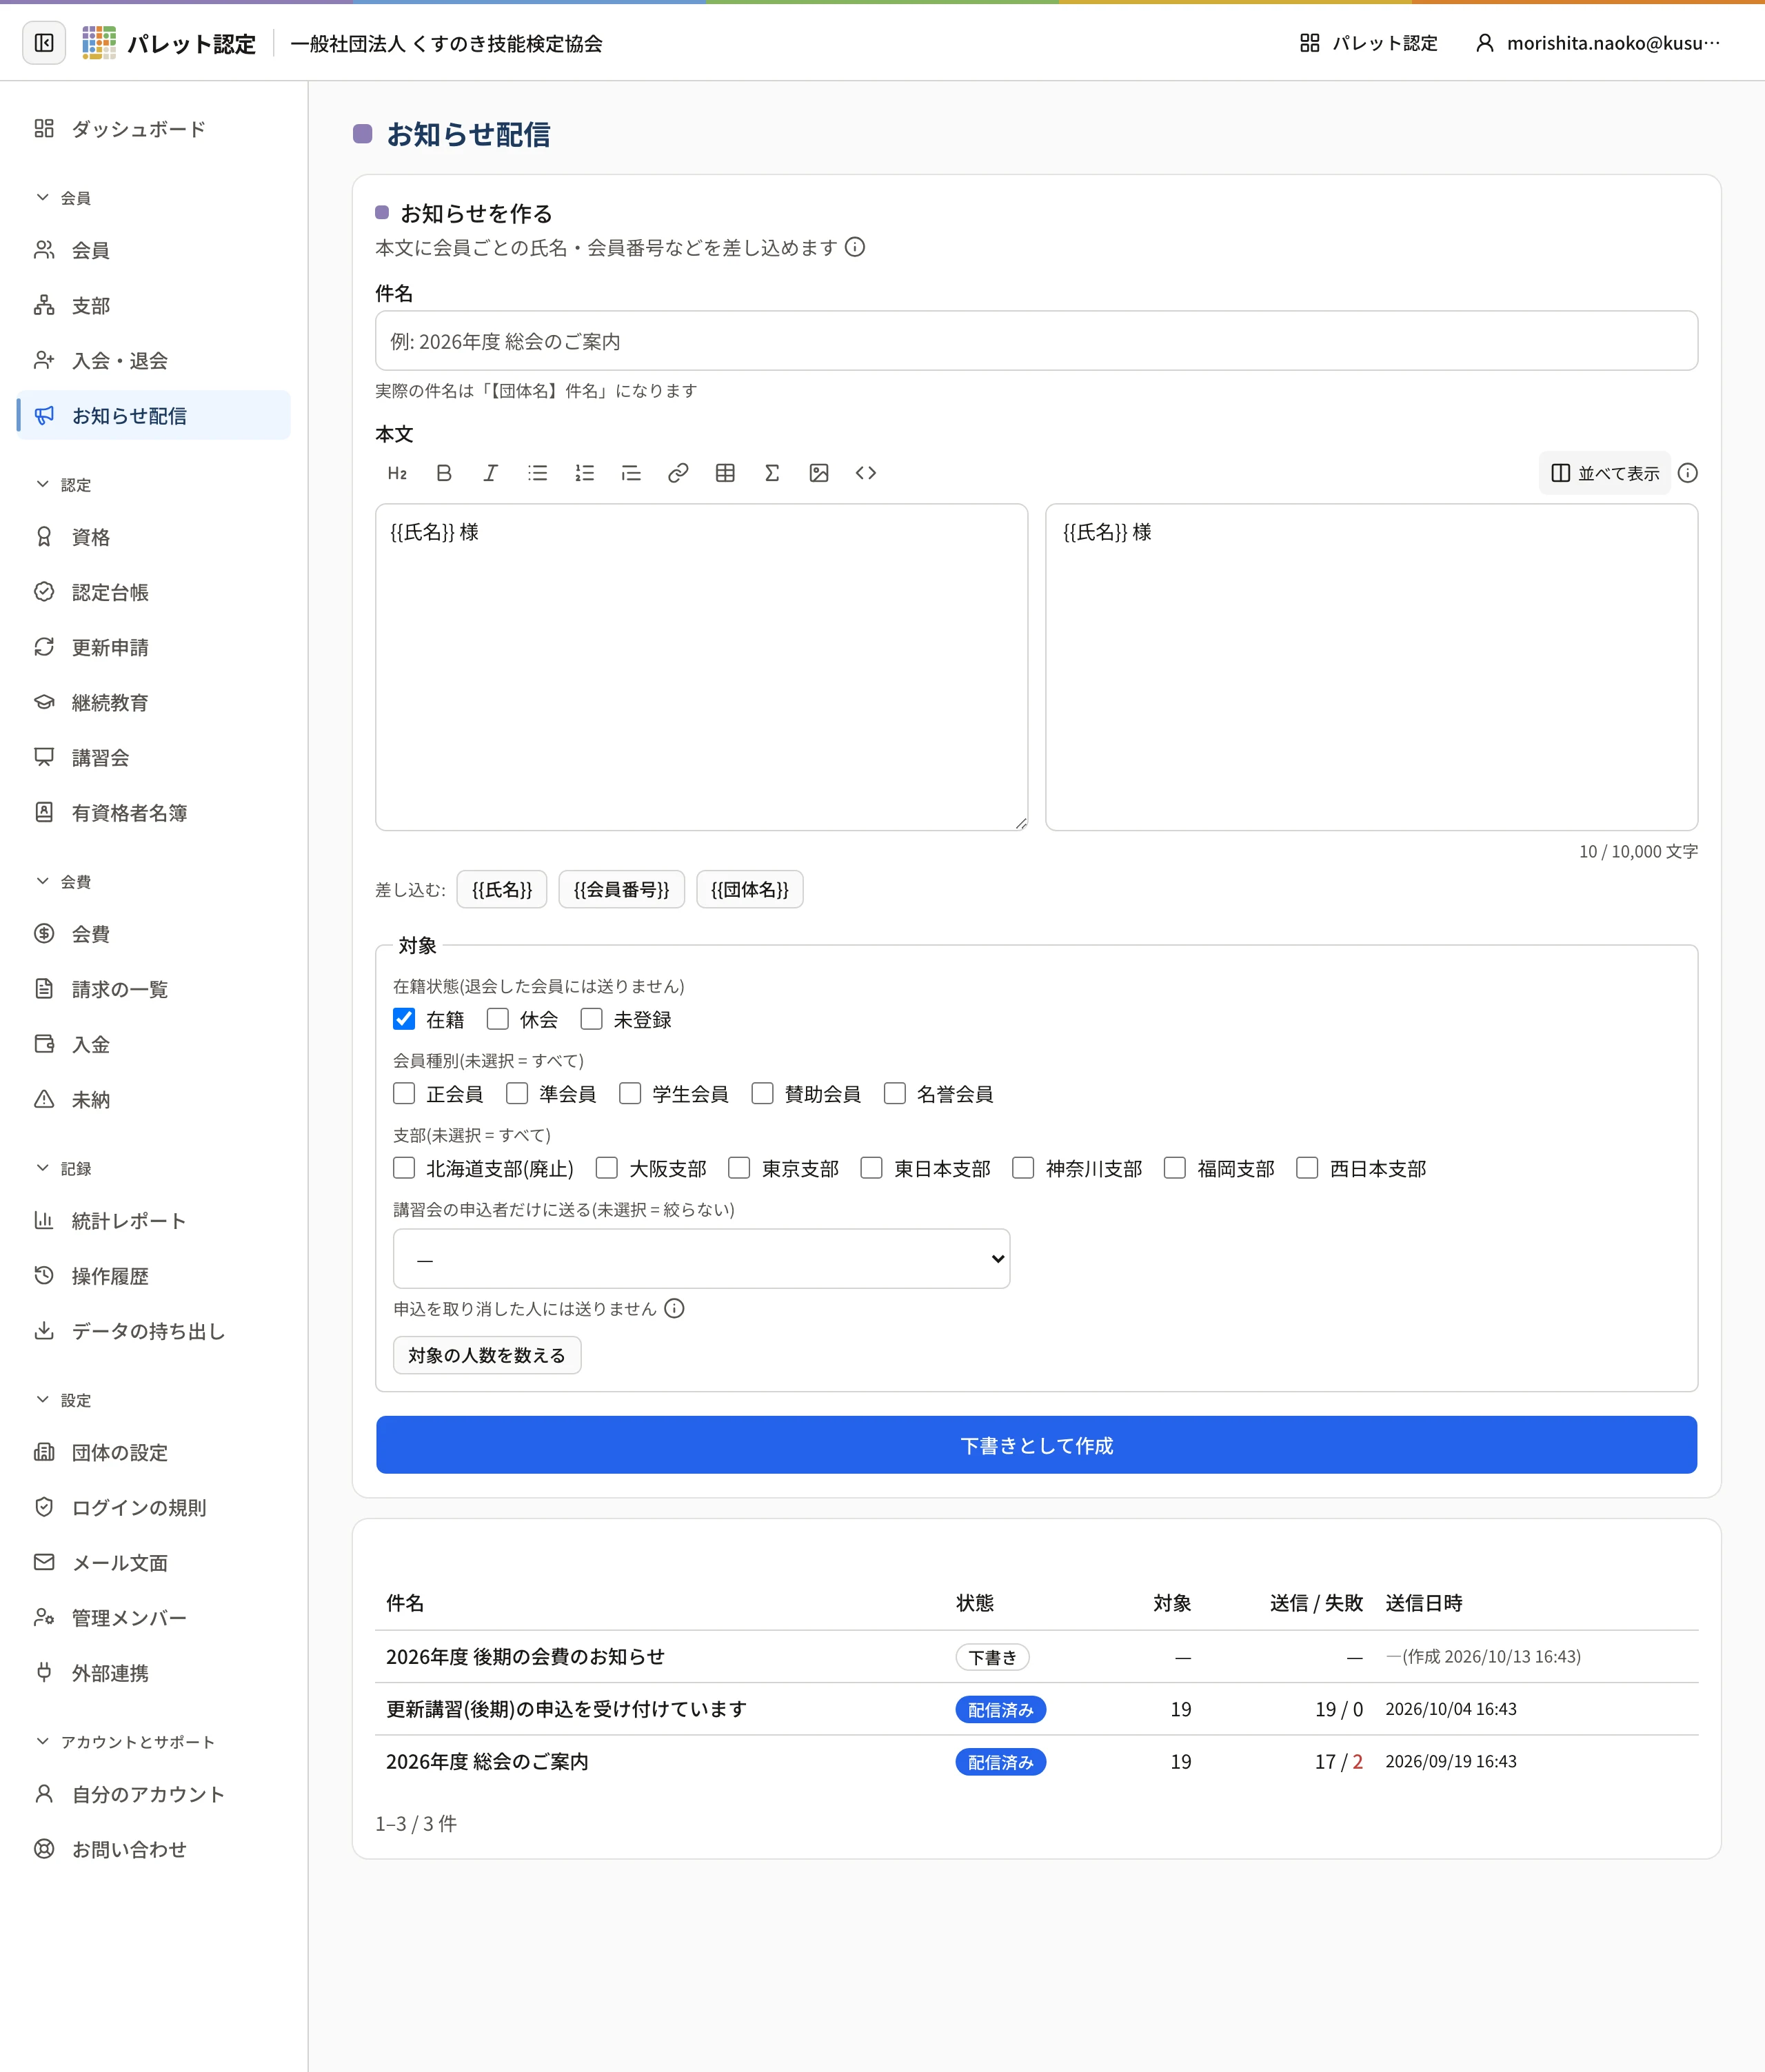
Task: Insert a numbered list
Action: pos(585,473)
